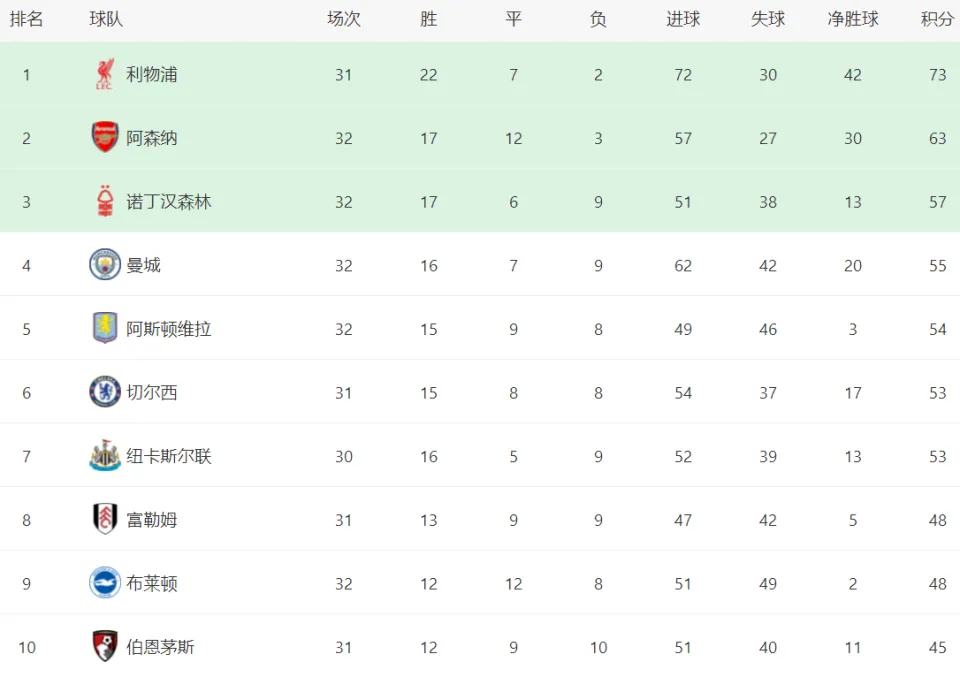Open the 利物浦 team name link
This screenshot has height=677, width=960.
pos(152,75)
